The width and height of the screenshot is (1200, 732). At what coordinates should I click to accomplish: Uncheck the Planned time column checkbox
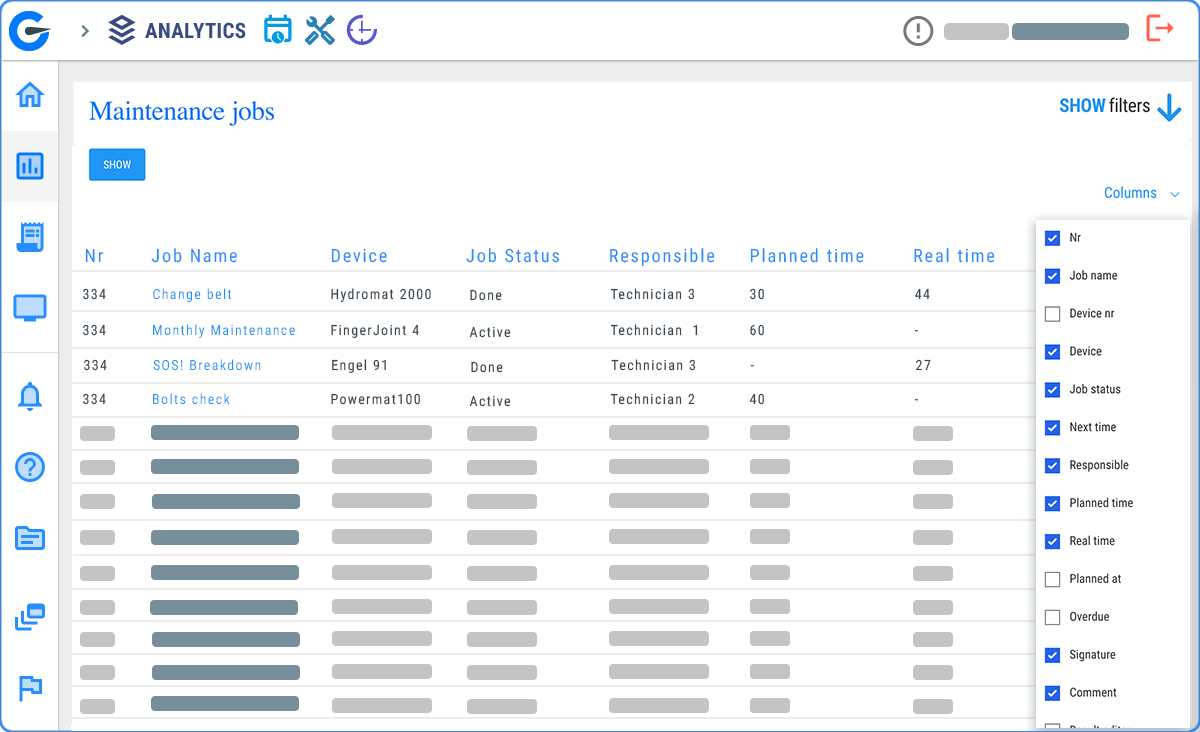point(1052,504)
